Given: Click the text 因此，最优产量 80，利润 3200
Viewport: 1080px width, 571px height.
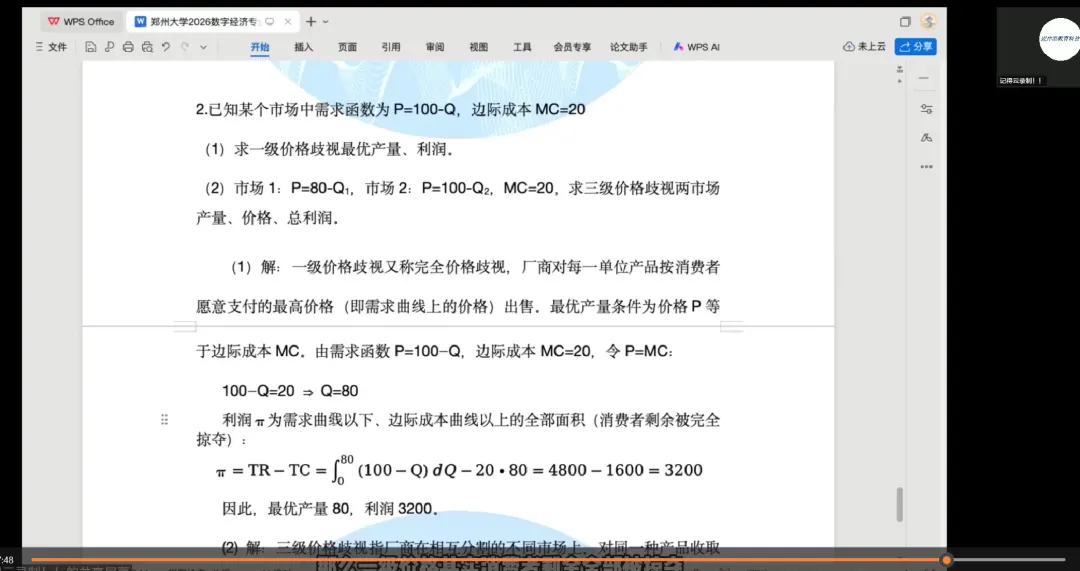Looking at the screenshot, I should (x=329, y=509).
